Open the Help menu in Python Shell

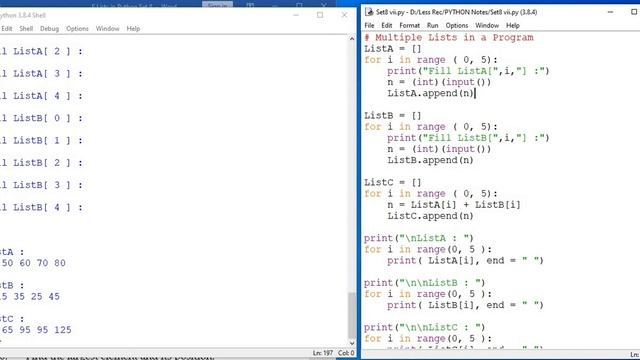pyautogui.click(x=133, y=29)
